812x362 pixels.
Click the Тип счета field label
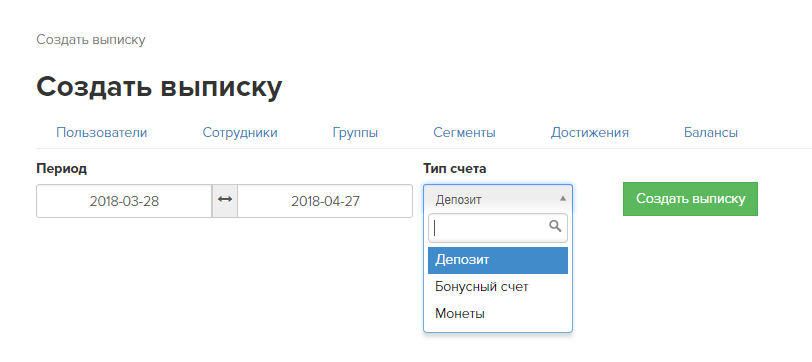(x=455, y=168)
